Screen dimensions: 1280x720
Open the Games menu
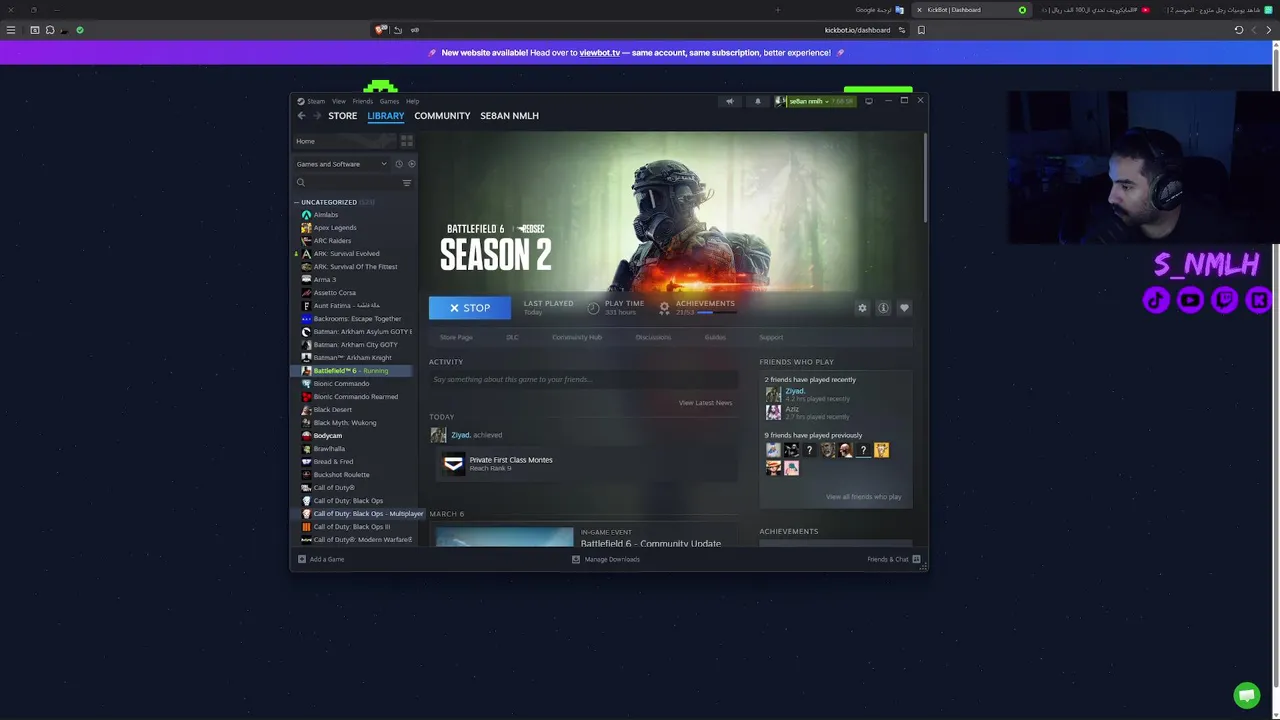389,101
